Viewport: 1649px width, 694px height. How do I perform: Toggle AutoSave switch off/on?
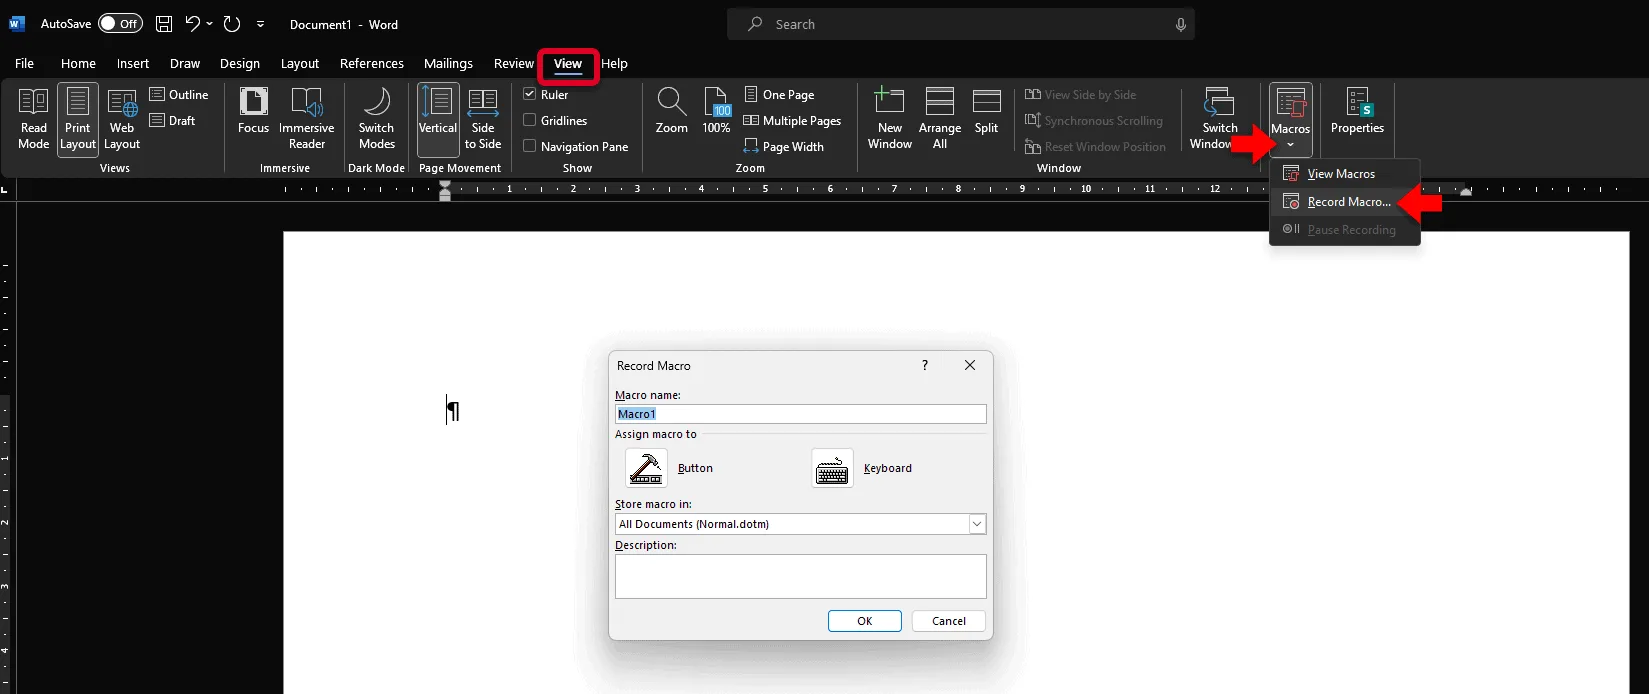120,24
